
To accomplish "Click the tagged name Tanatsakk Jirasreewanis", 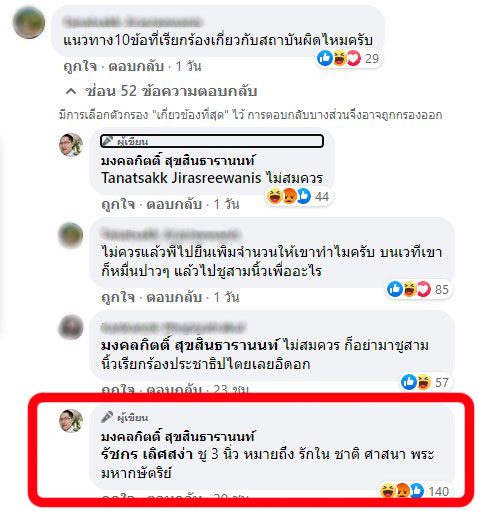I will pyautogui.click(x=181, y=178).
